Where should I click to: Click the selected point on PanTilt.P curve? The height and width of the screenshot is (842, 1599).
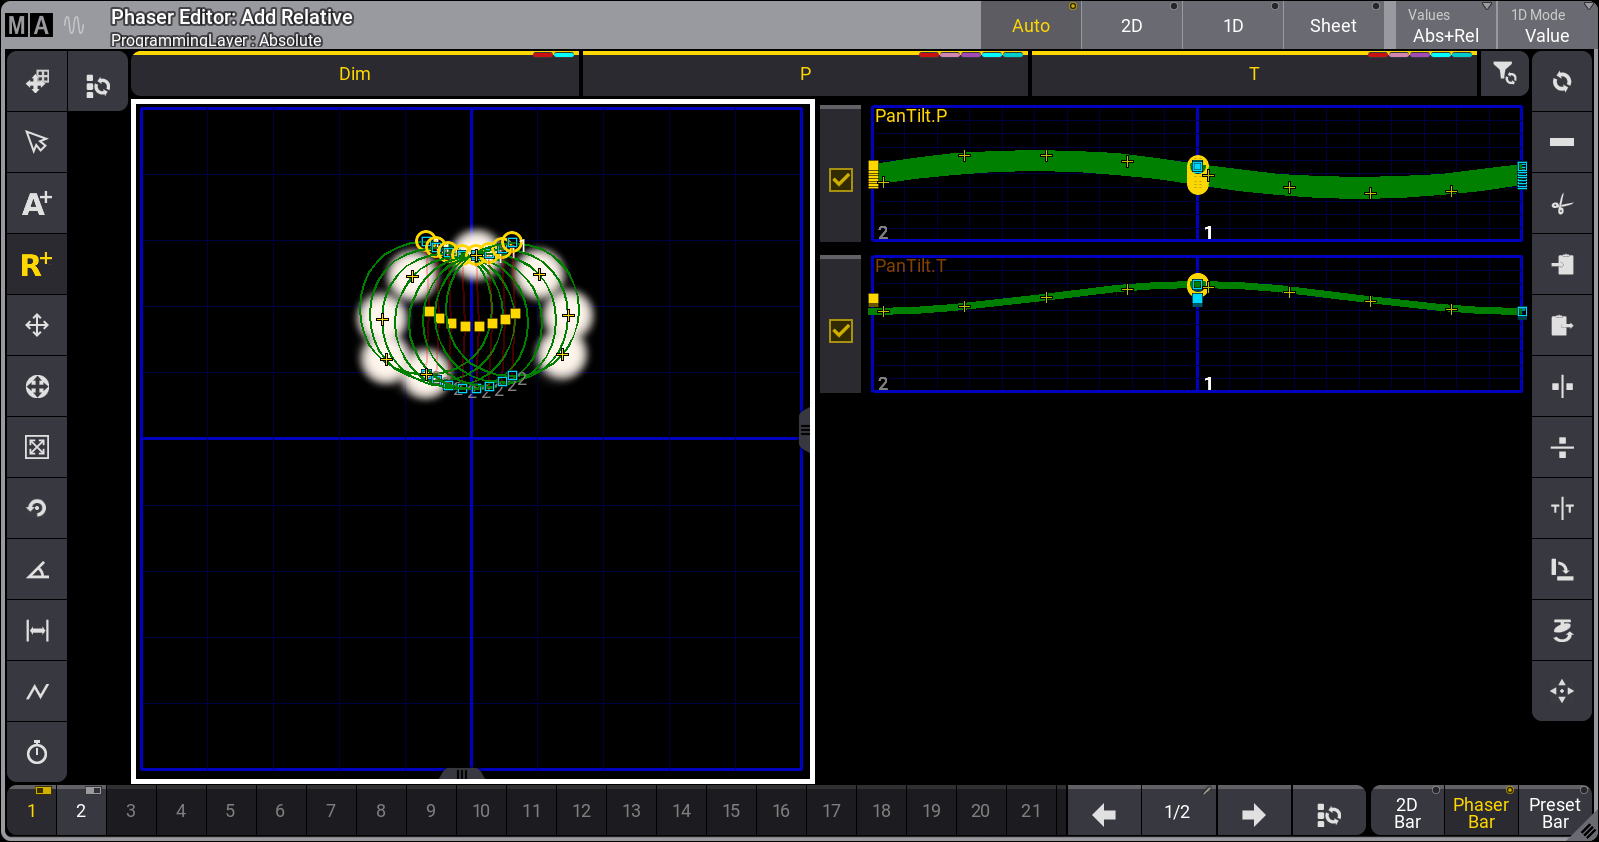1197,167
